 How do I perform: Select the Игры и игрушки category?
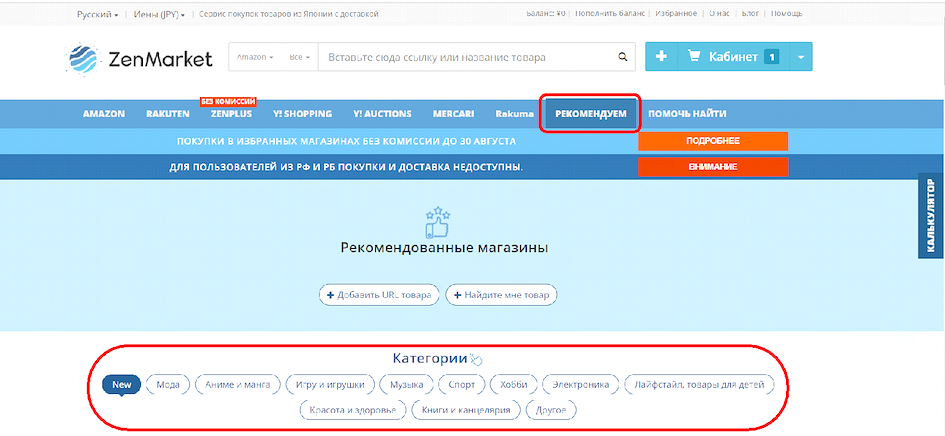[x=330, y=384]
